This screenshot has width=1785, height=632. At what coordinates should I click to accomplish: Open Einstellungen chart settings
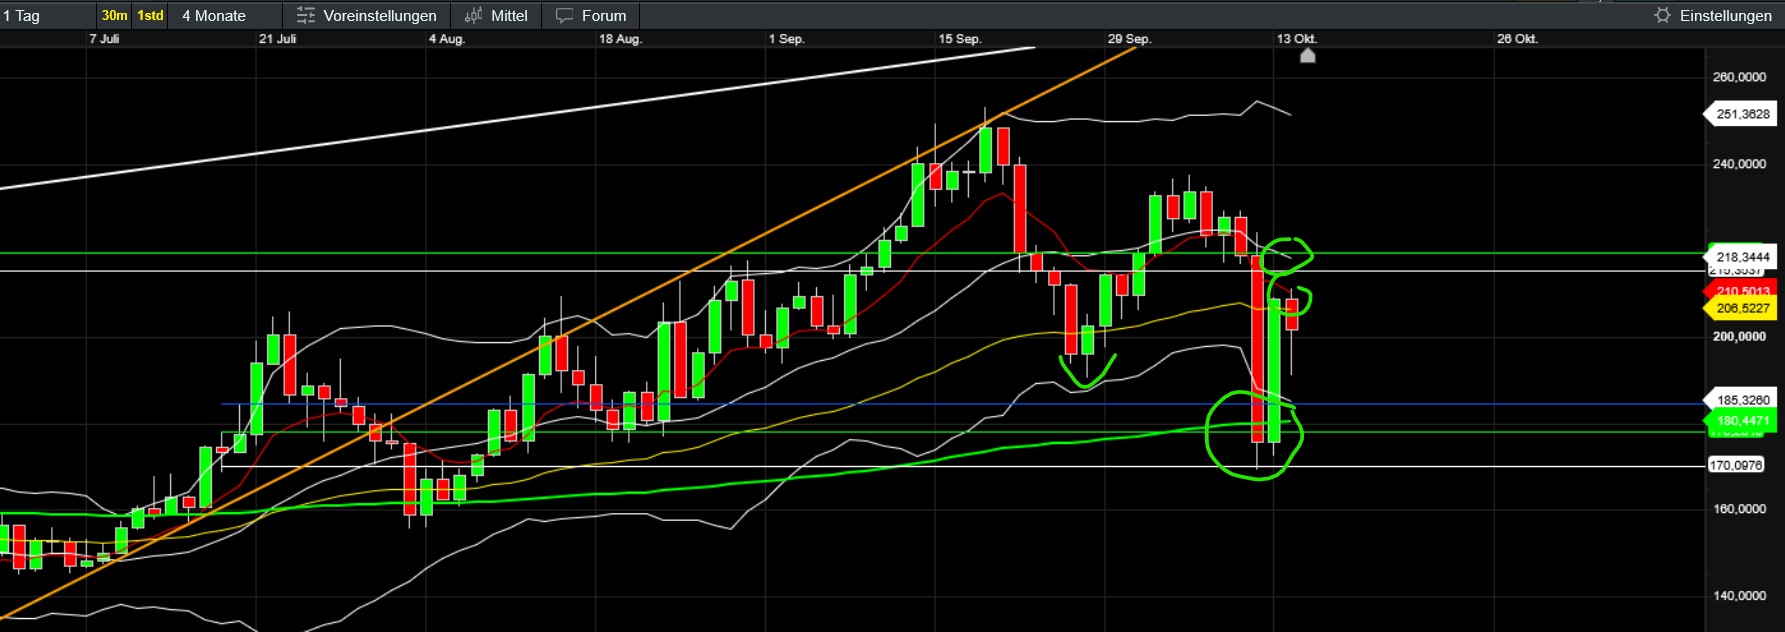point(1712,15)
